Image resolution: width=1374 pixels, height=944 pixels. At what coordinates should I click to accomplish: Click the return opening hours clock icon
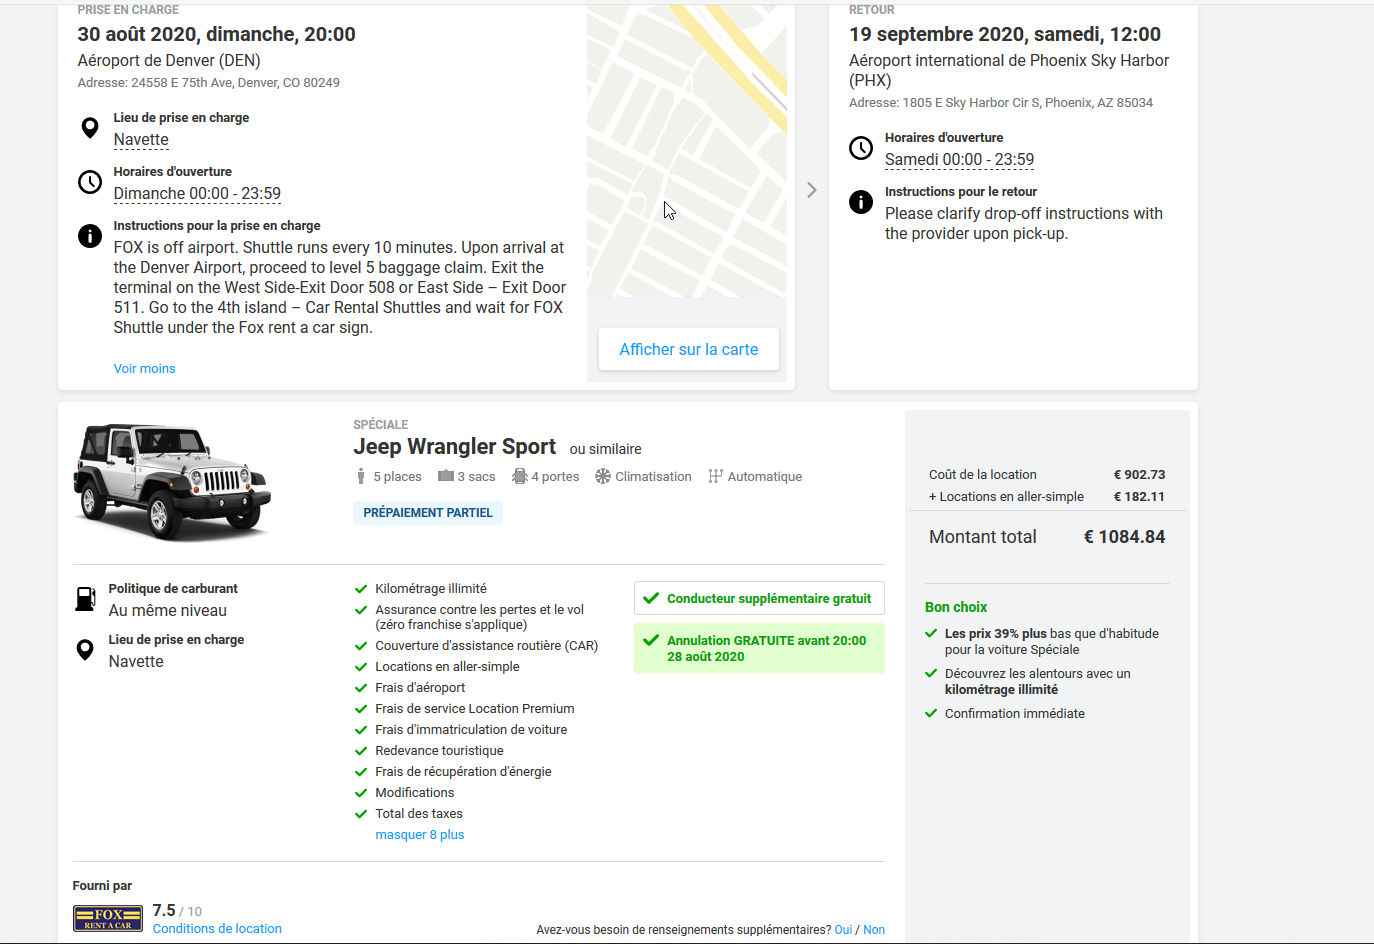(x=861, y=148)
